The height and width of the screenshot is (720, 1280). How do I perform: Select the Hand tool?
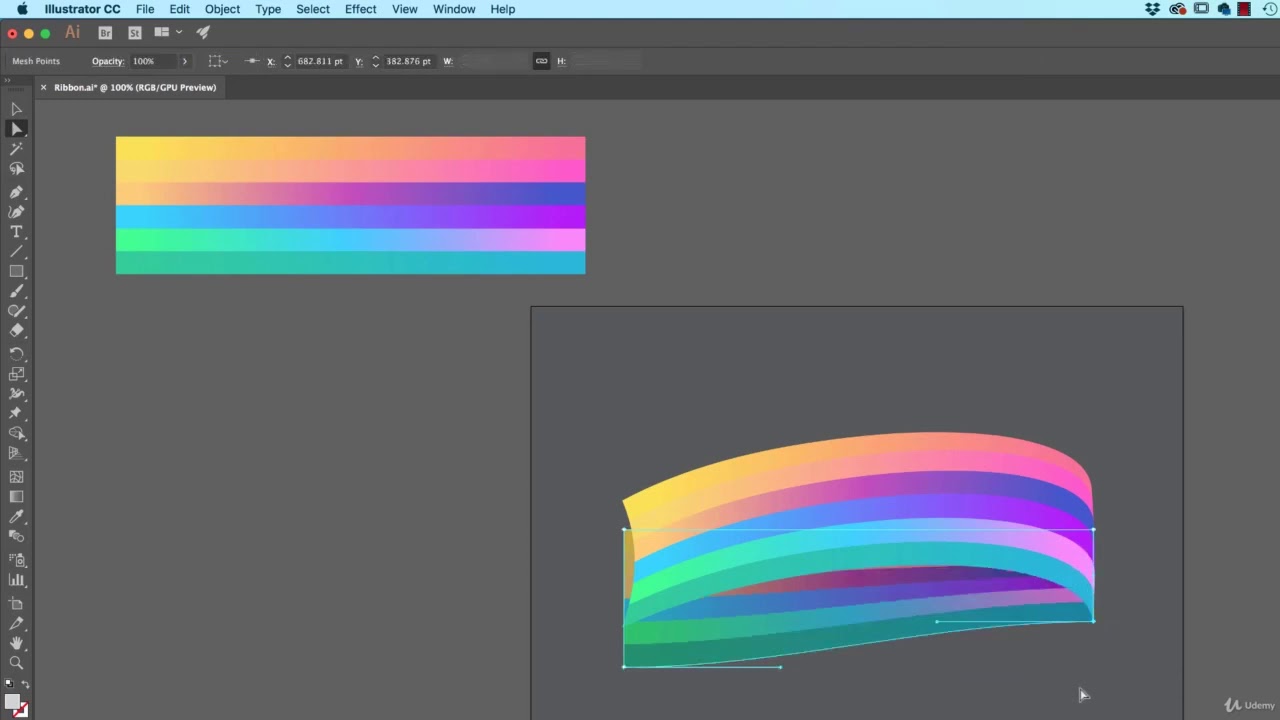click(x=16, y=643)
